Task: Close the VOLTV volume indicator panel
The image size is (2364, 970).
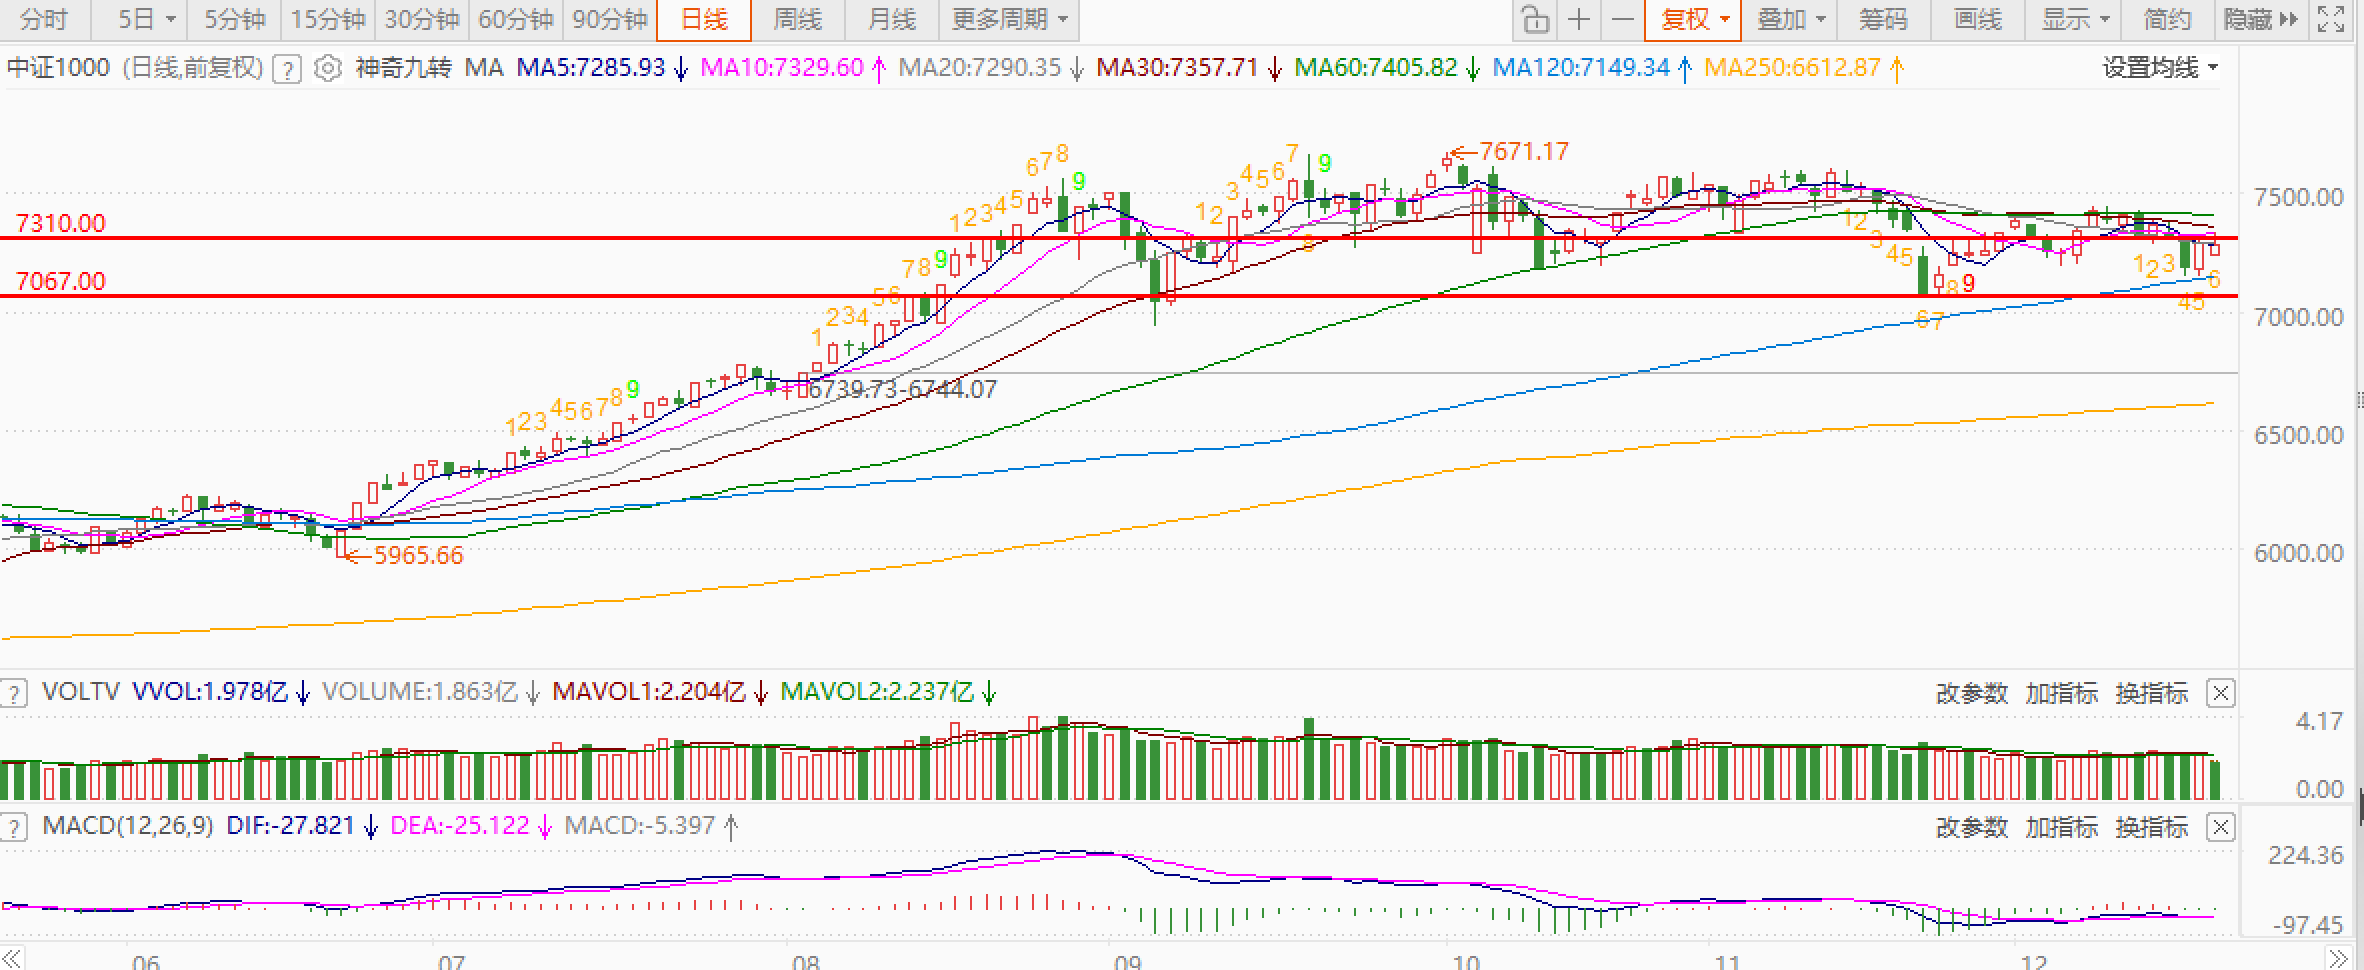Action: [x=2220, y=693]
